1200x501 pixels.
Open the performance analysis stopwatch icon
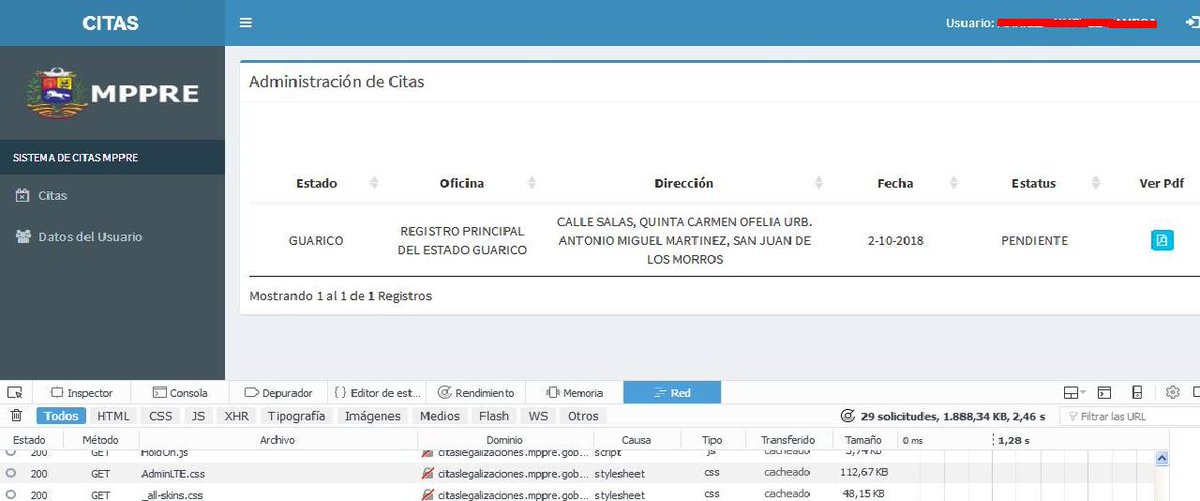(848, 416)
